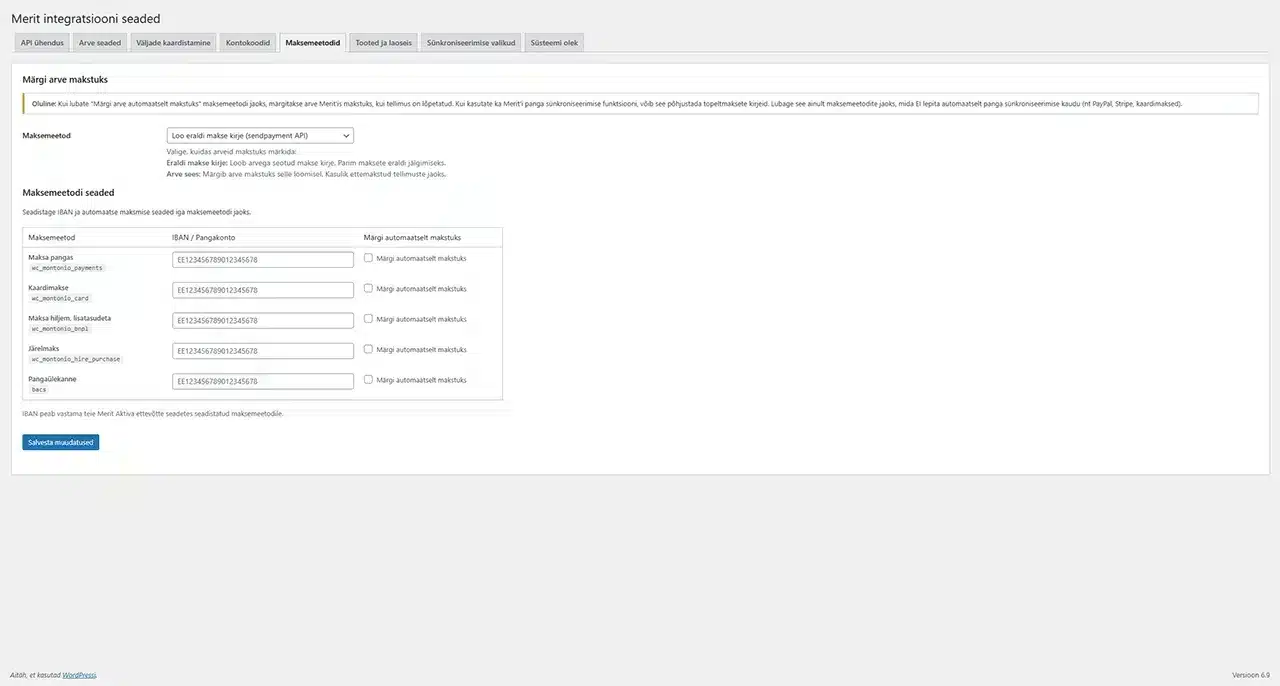Select the Pangaülekanne IBAN input field
The image size is (1280, 686).
click(x=263, y=381)
